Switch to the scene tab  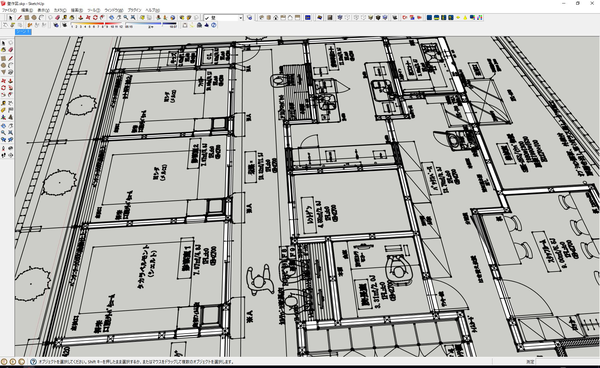click(x=23, y=32)
